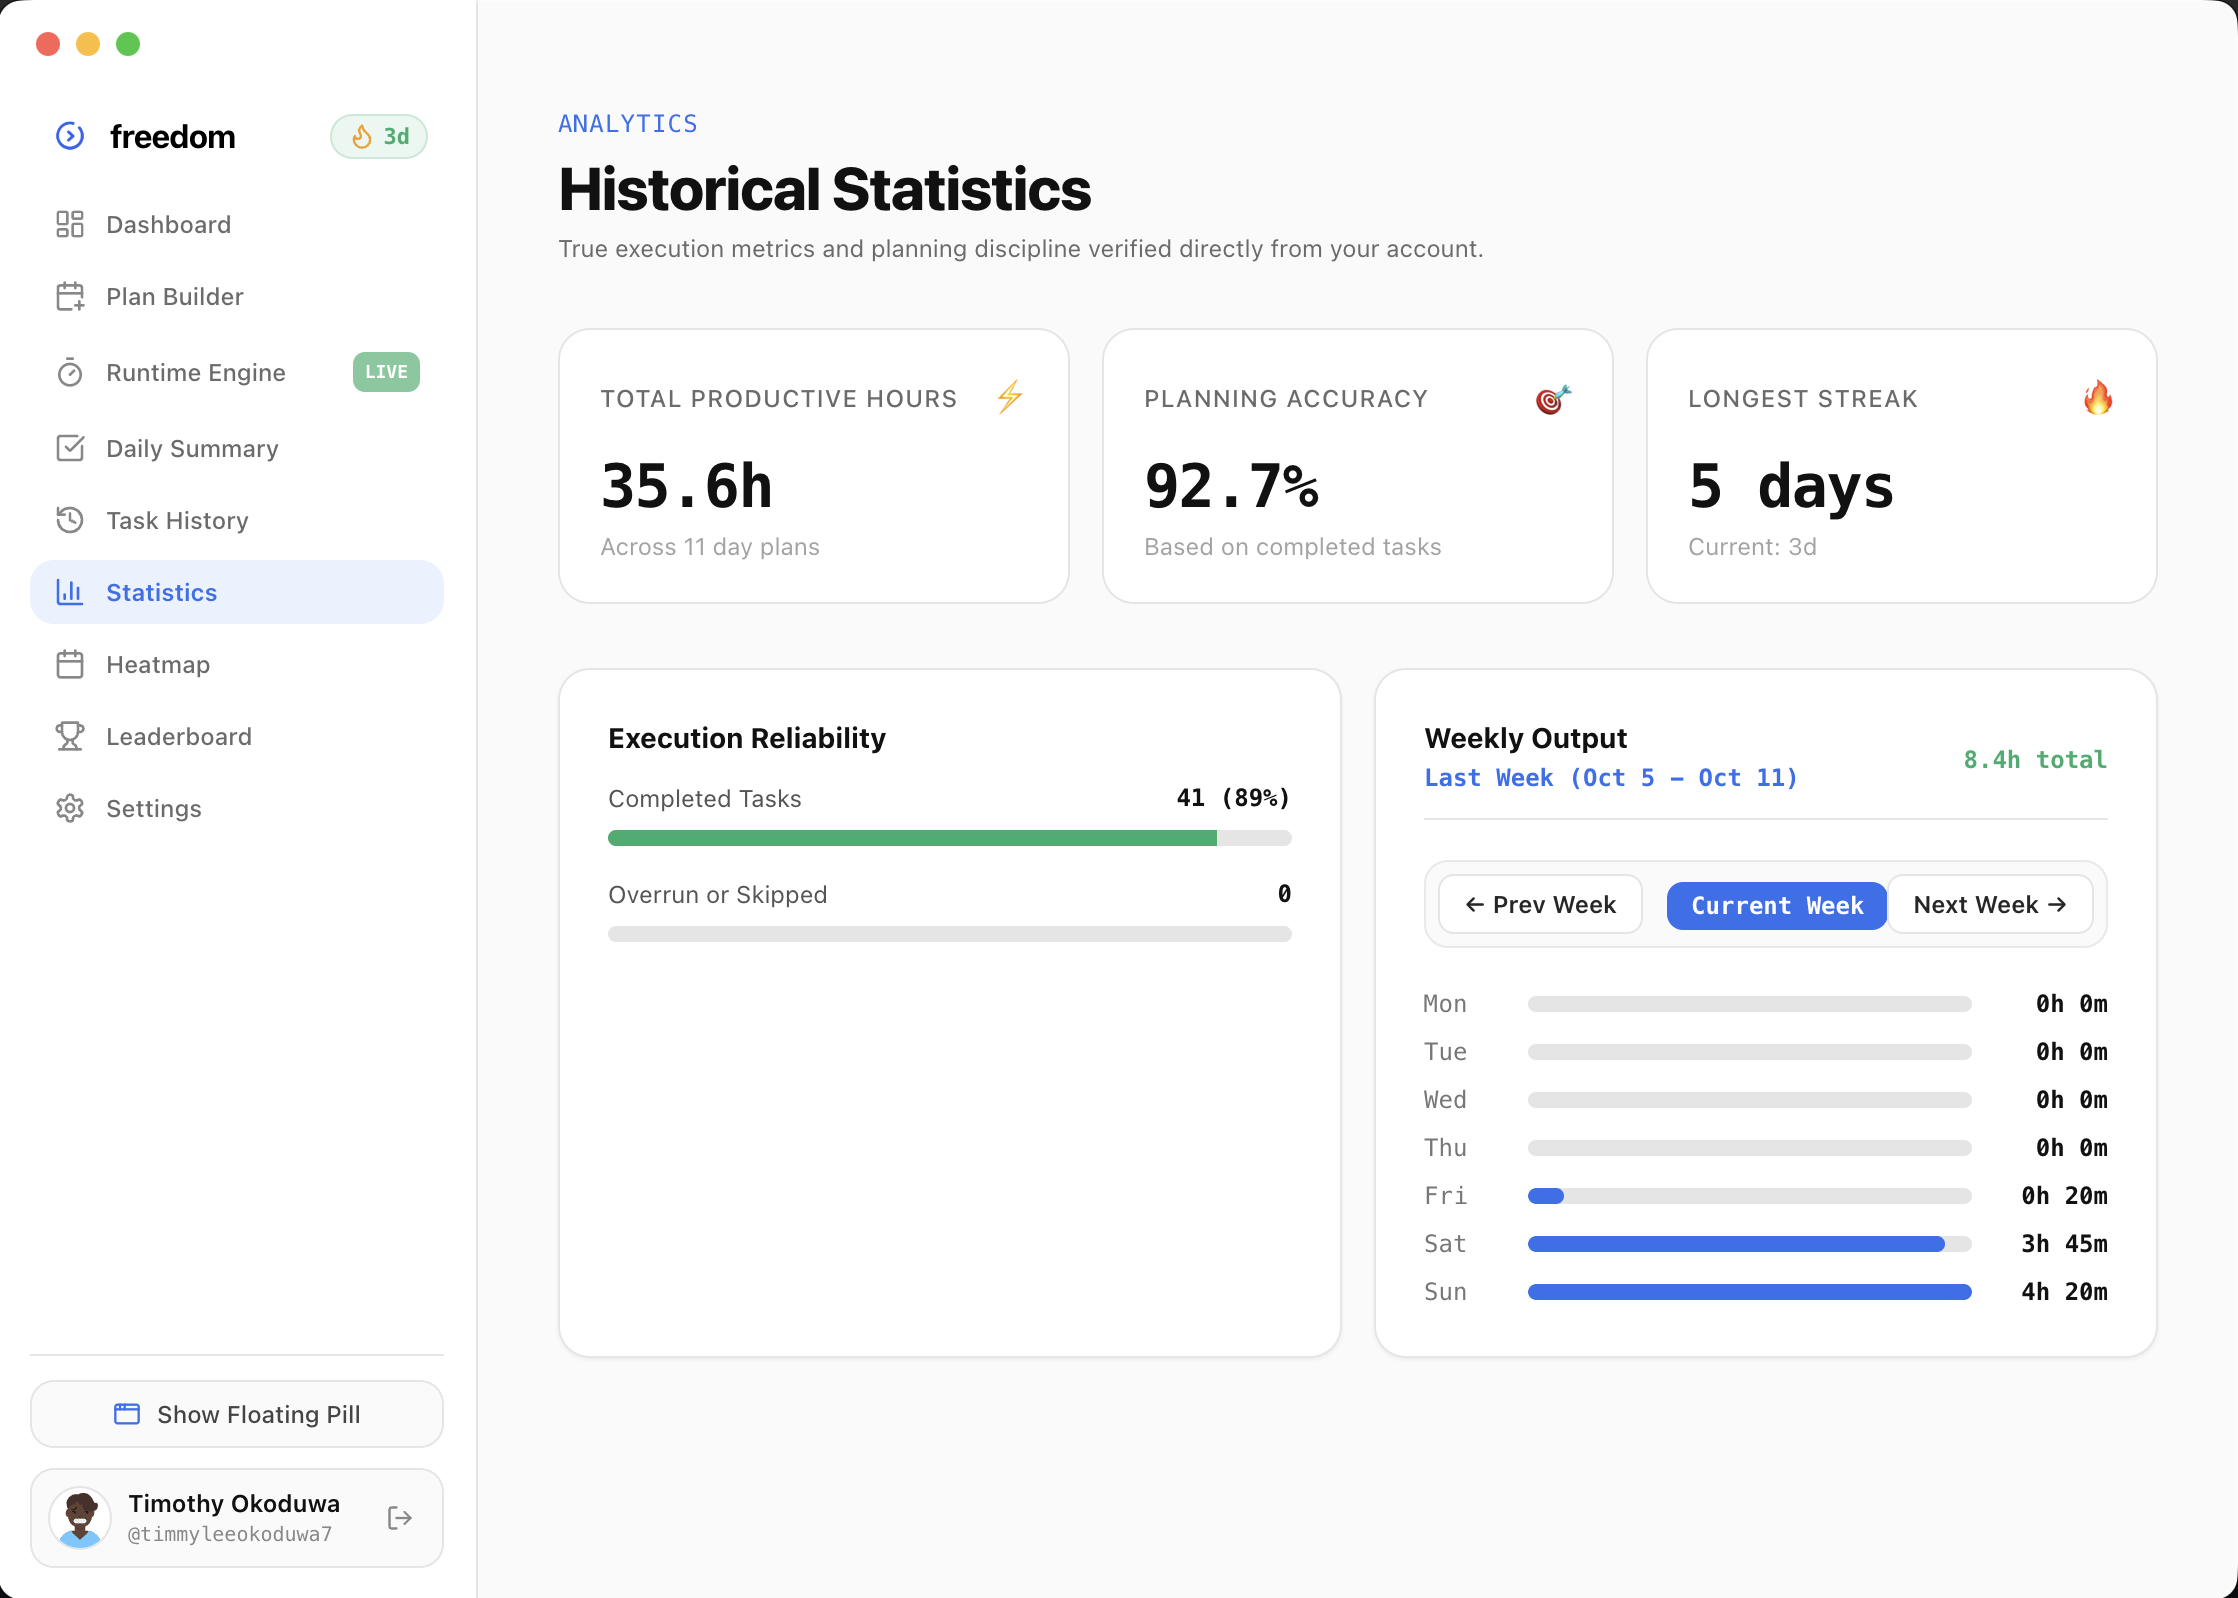Viewport: 2238px width, 1598px height.
Task: Click the @timmyleeokoduwa7 username
Action: click(x=230, y=1534)
